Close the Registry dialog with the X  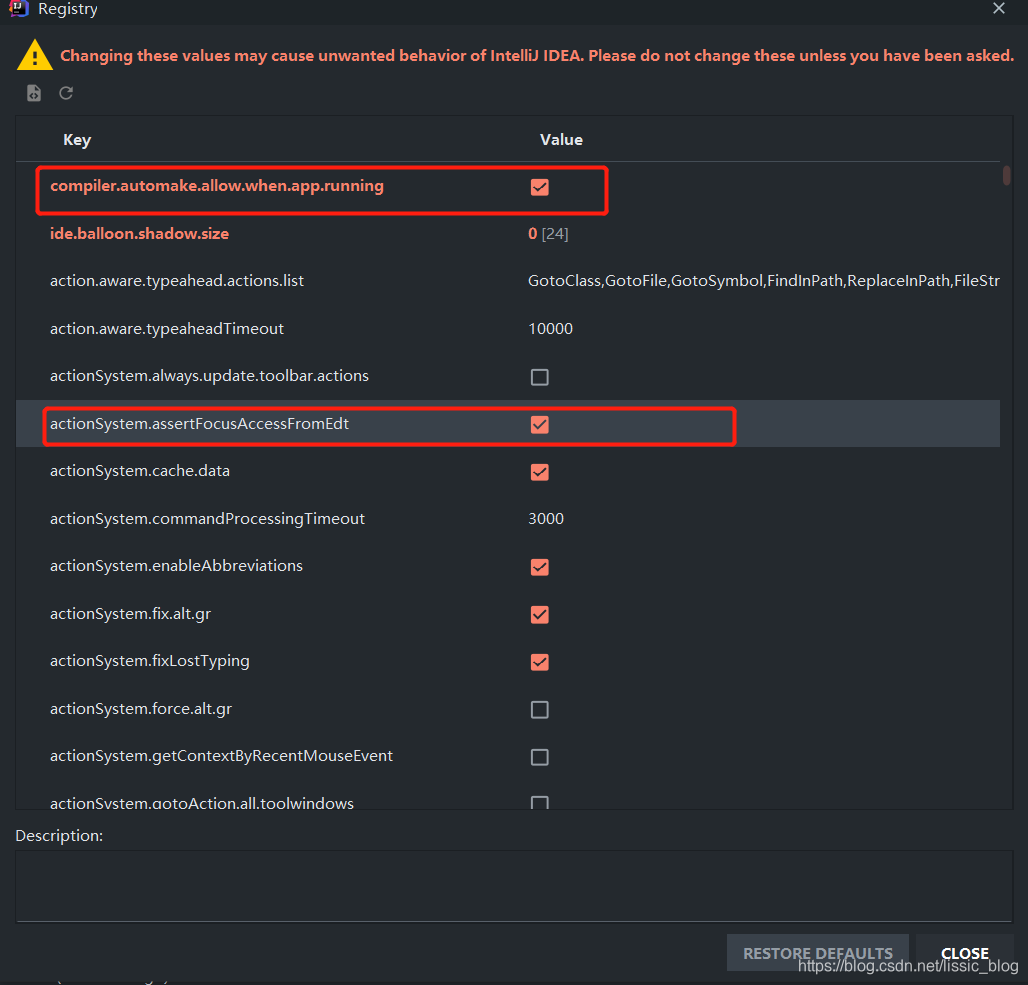(x=998, y=9)
